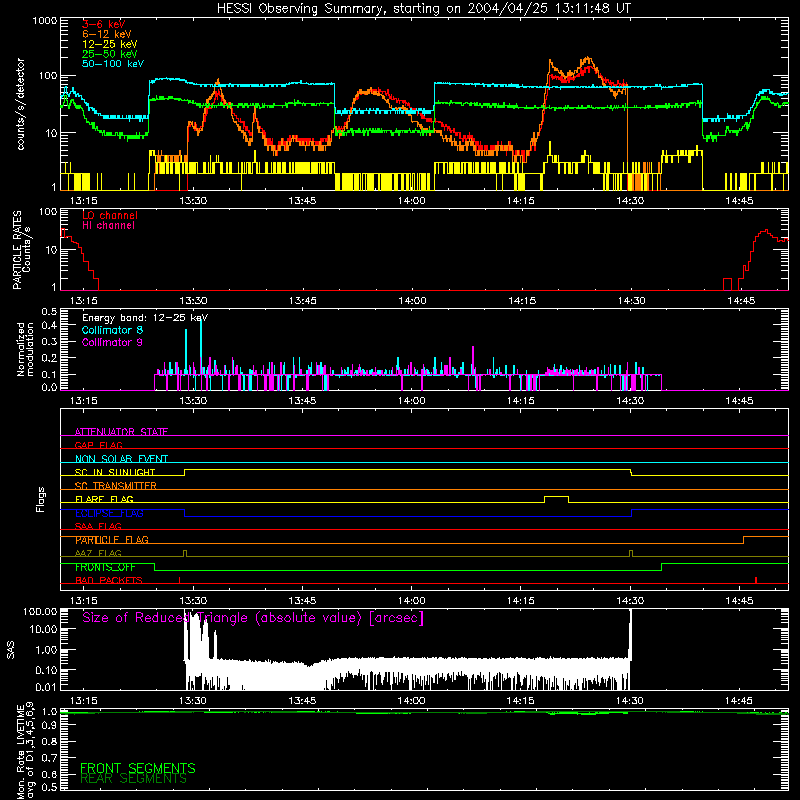Click the REAR SEGMENTS legend label
This screenshot has height=800, width=800.
(133, 779)
